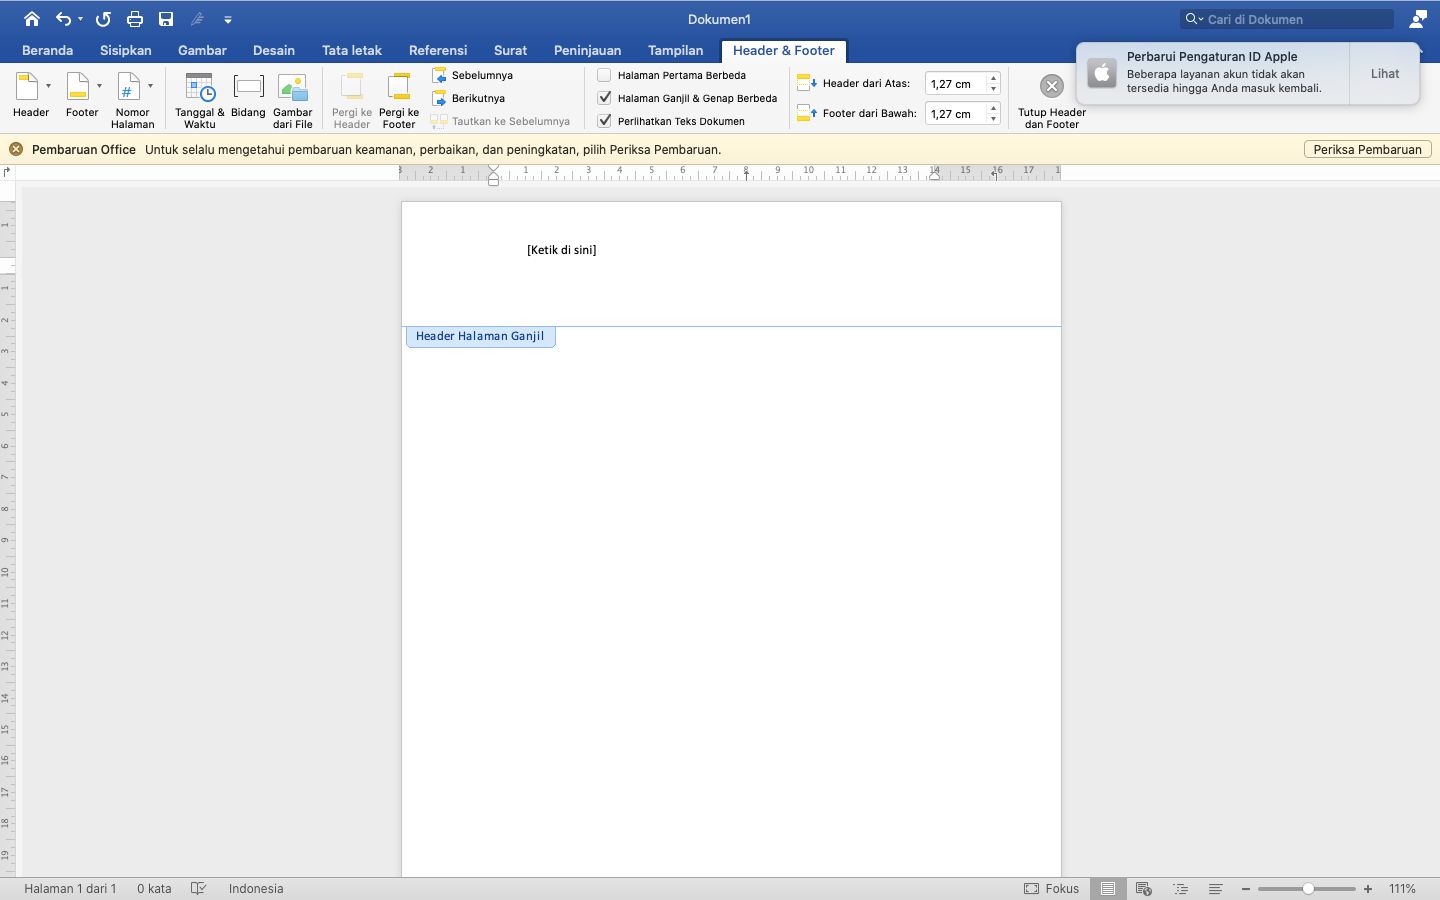Open spelling check status icon
This screenshot has width=1440, height=900.
coord(198,888)
